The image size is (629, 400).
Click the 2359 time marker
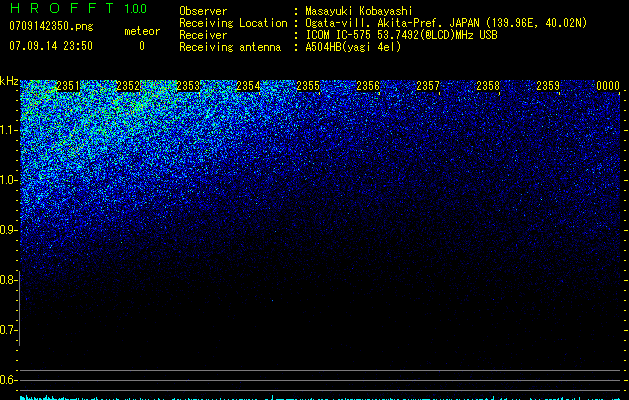548,86
